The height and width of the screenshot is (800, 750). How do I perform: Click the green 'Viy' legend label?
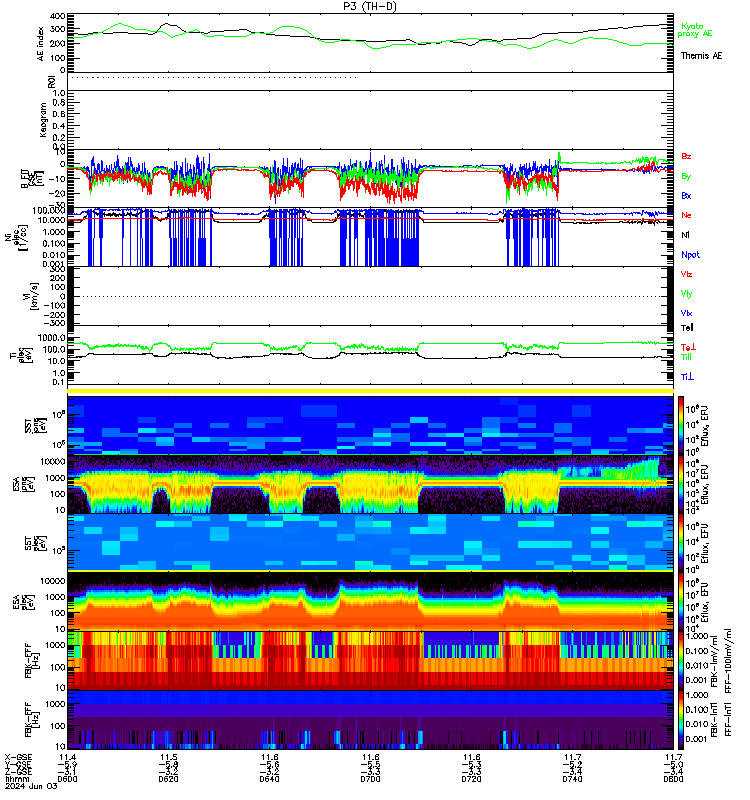click(686, 294)
